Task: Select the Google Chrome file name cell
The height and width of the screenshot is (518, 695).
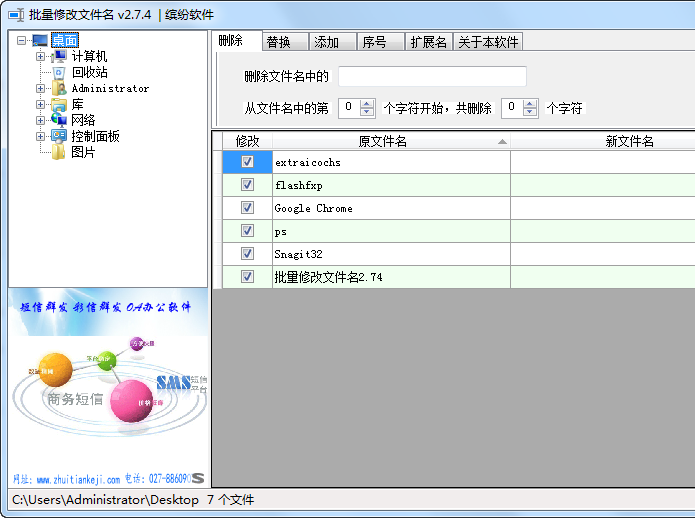Action: (391, 208)
